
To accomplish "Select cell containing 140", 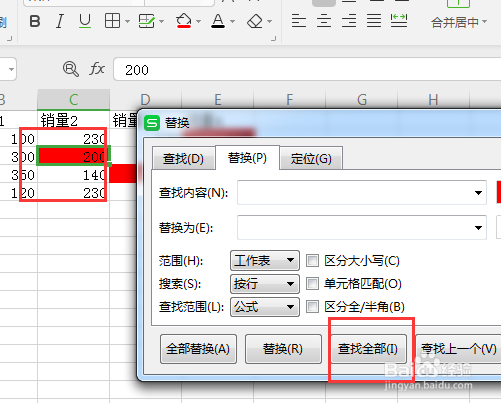I will coord(74,175).
